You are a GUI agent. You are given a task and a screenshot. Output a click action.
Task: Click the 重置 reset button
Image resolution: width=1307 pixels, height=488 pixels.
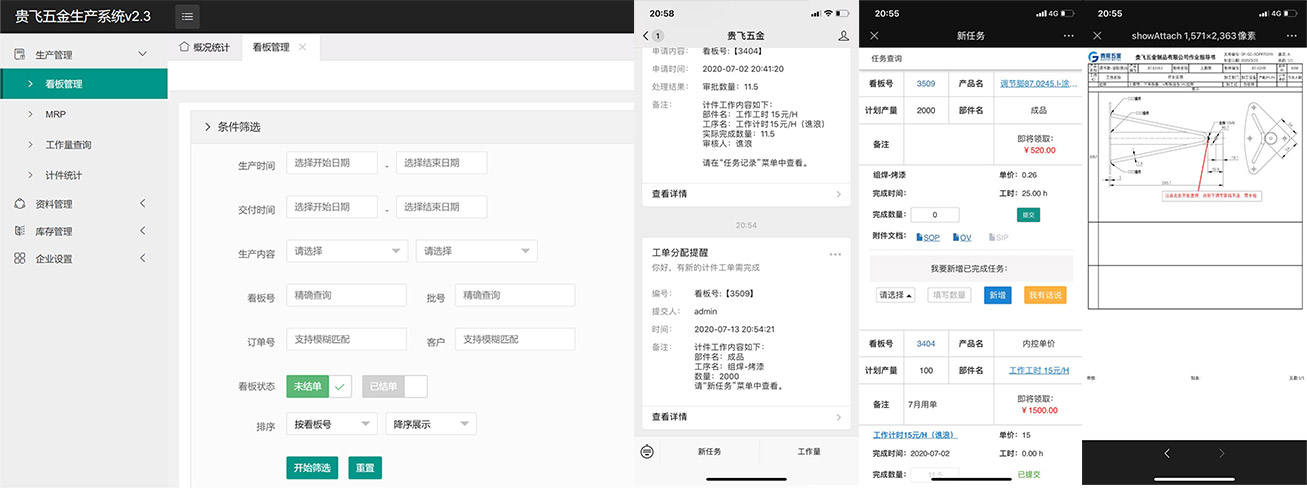(365, 468)
